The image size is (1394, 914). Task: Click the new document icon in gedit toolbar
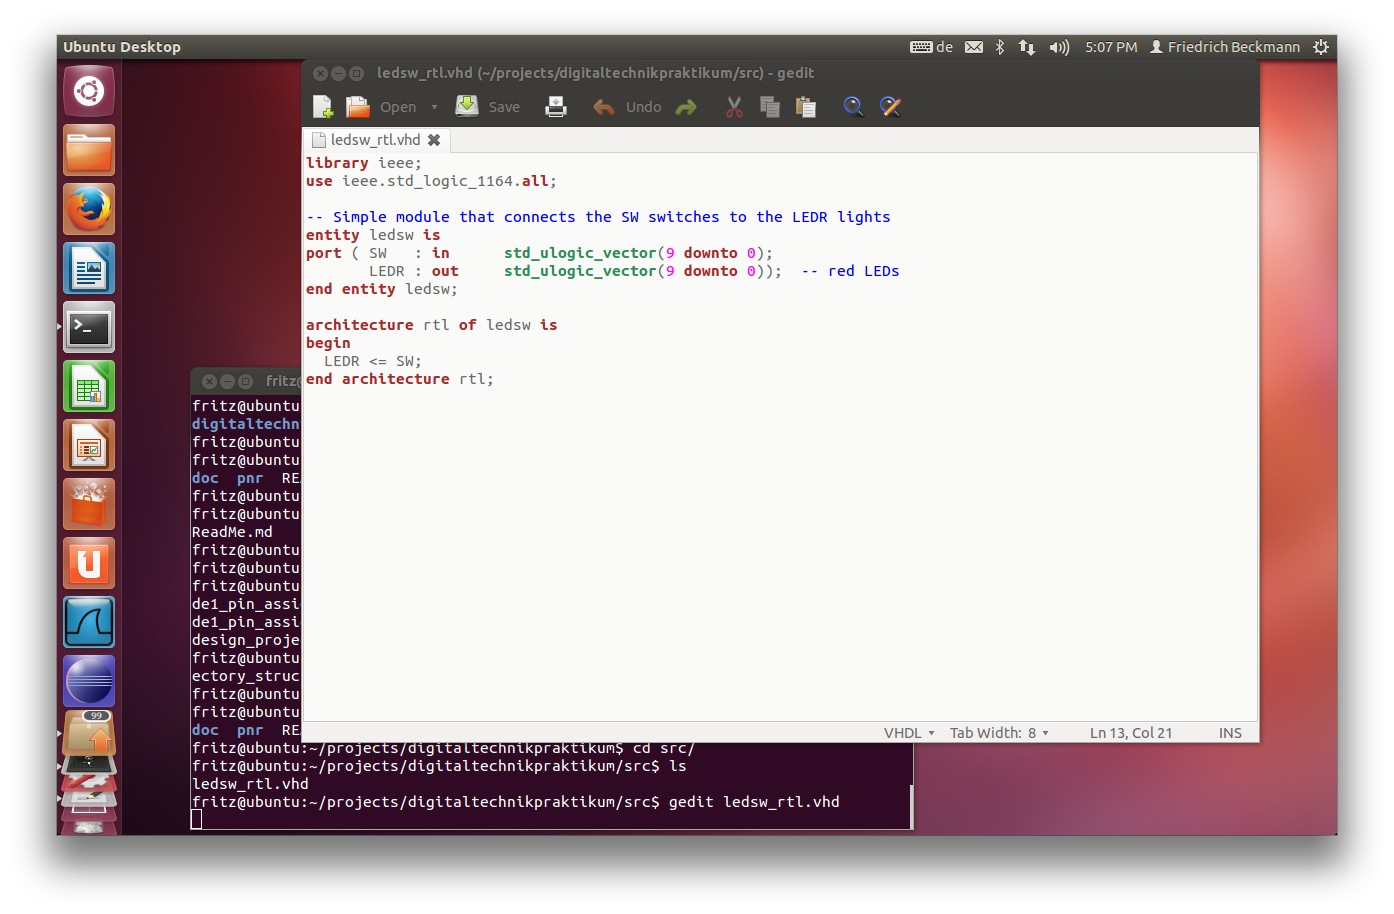click(322, 107)
